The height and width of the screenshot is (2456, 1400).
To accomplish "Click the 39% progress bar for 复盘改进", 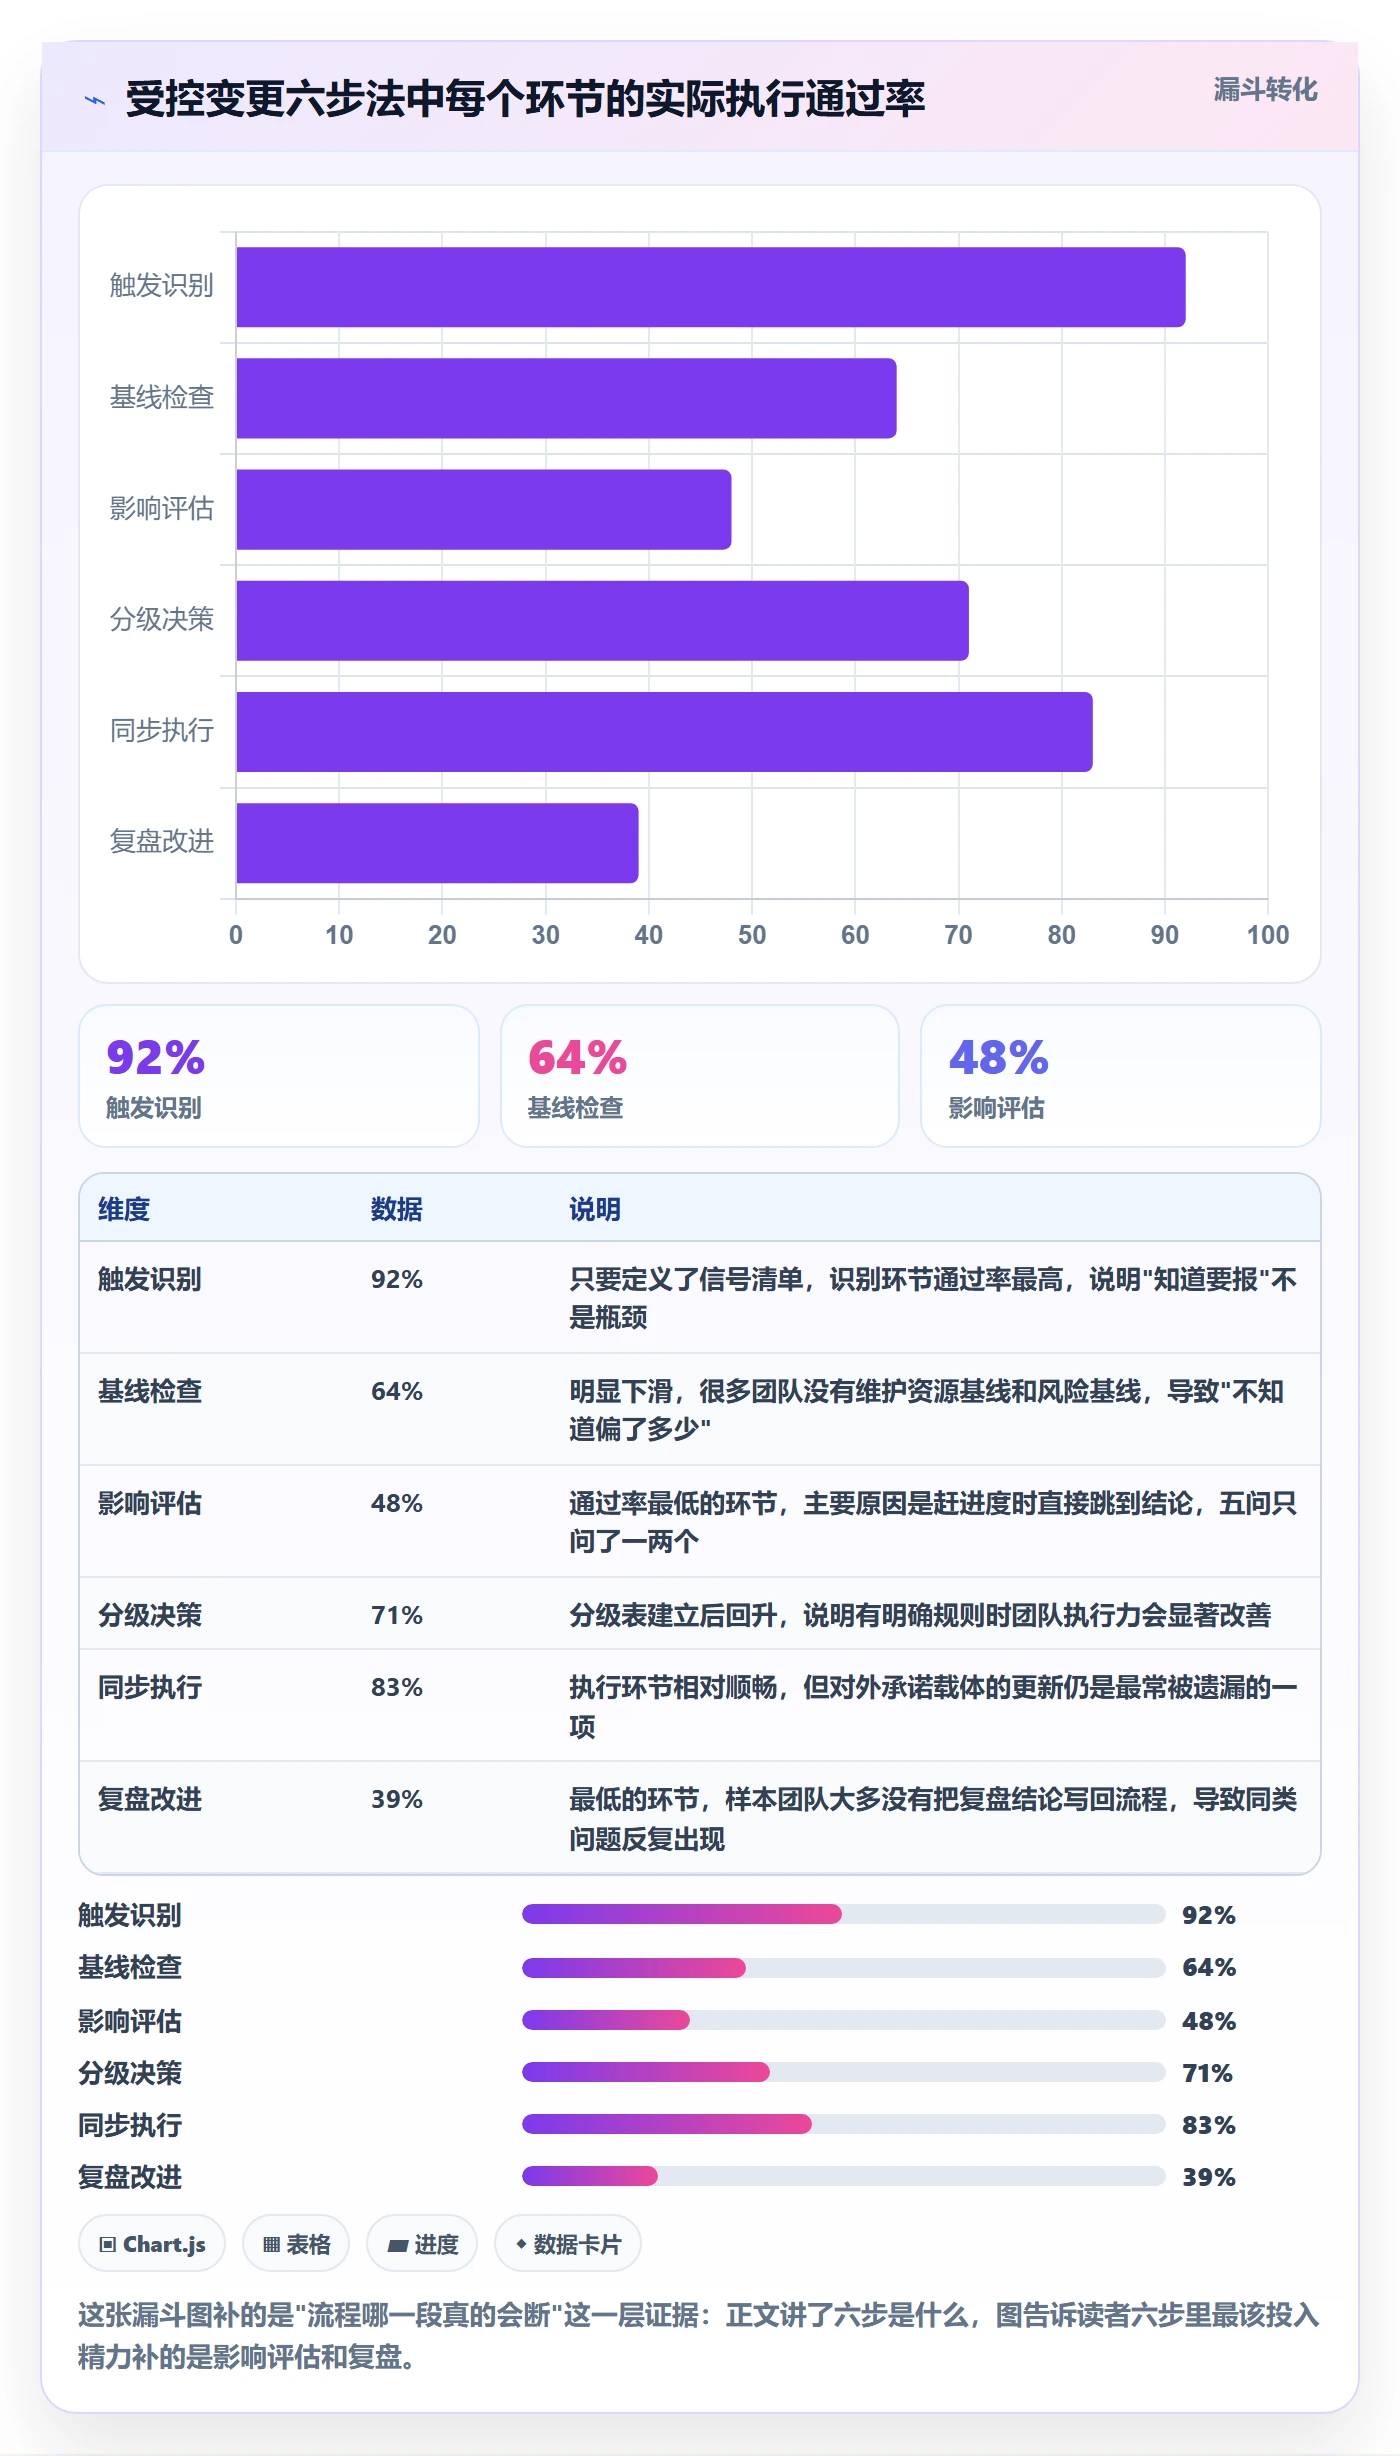I will tap(844, 2176).
